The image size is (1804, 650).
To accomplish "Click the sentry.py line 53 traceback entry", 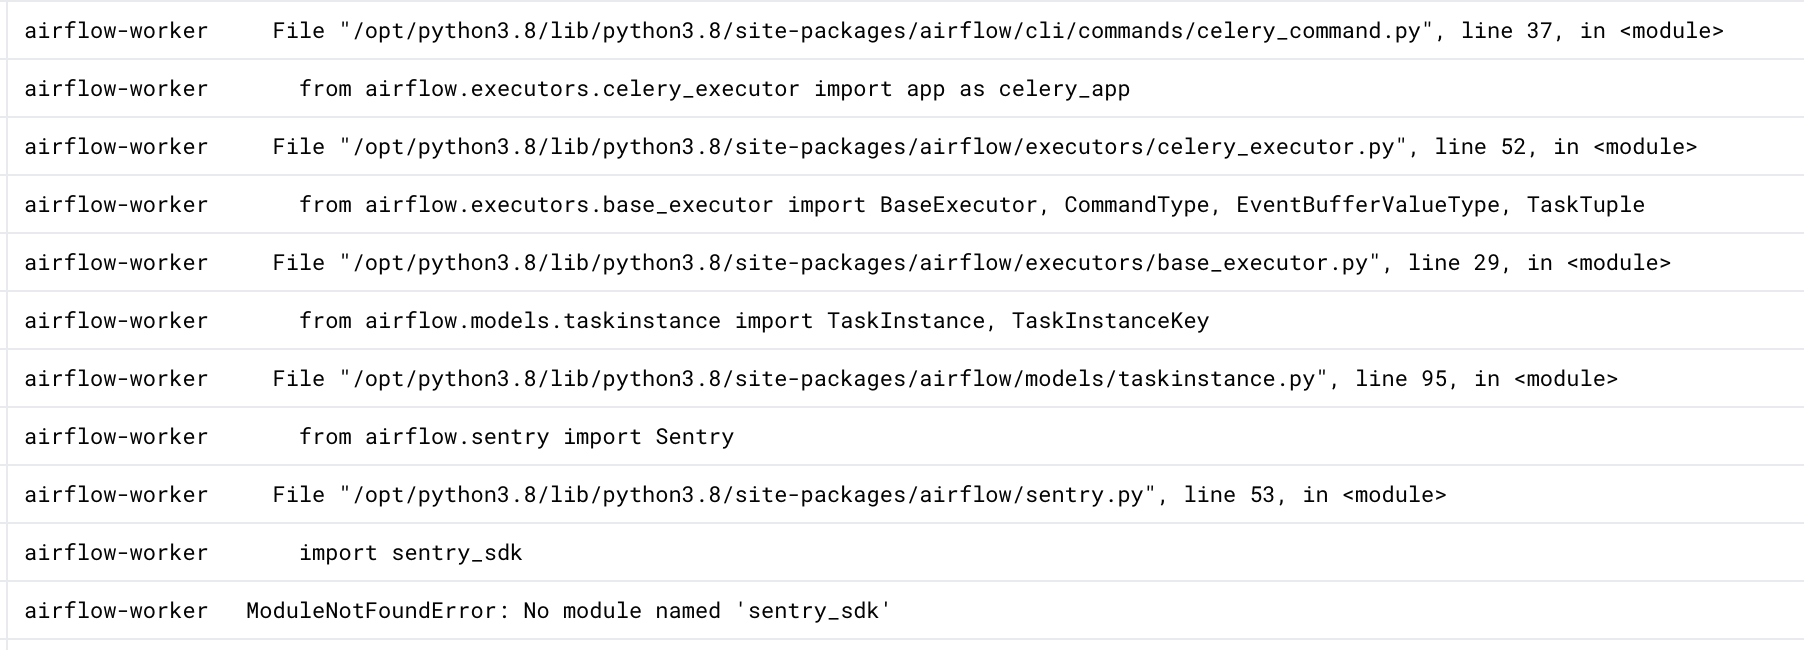I will tap(859, 495).
